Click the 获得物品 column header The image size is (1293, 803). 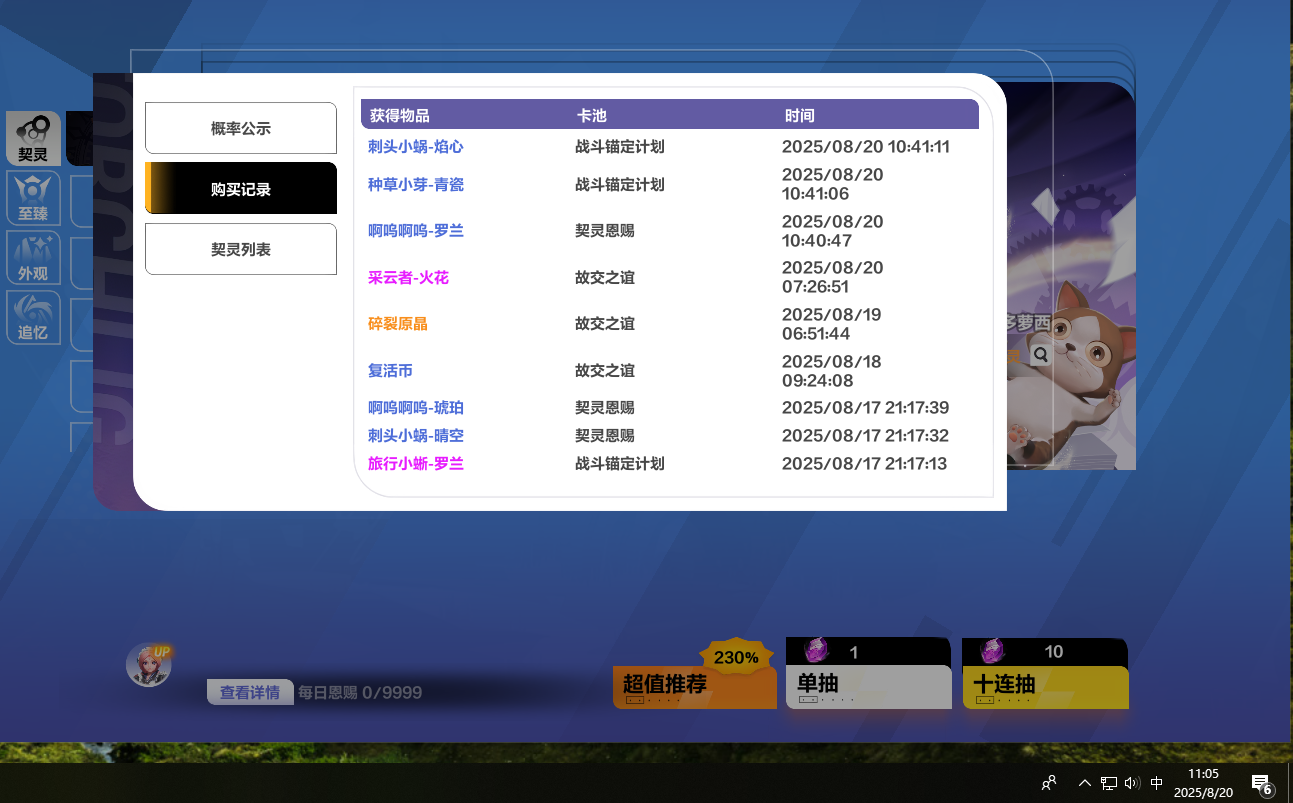pyautogui.click(x=400, y=116)
